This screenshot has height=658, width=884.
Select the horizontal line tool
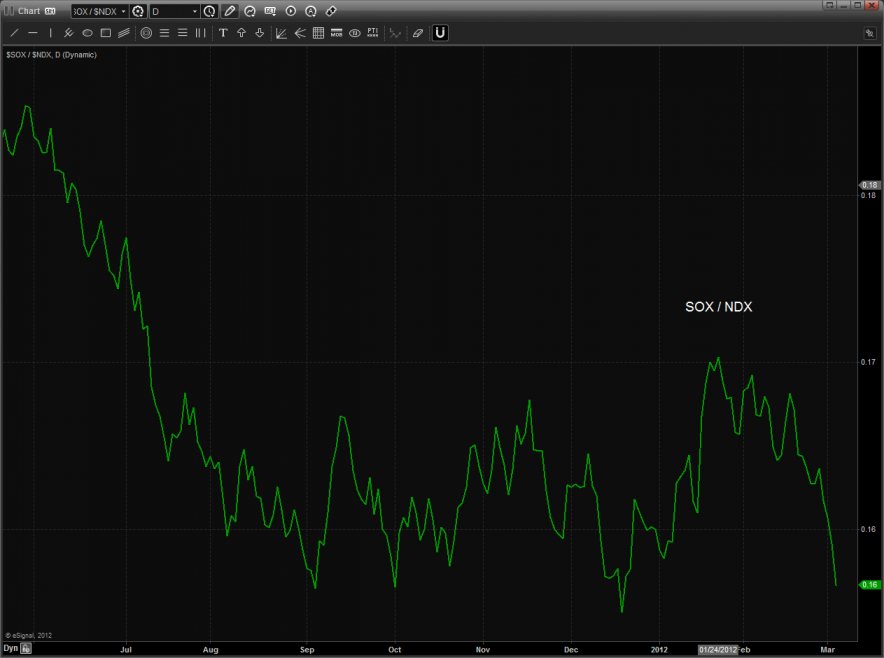pos(33,33)
